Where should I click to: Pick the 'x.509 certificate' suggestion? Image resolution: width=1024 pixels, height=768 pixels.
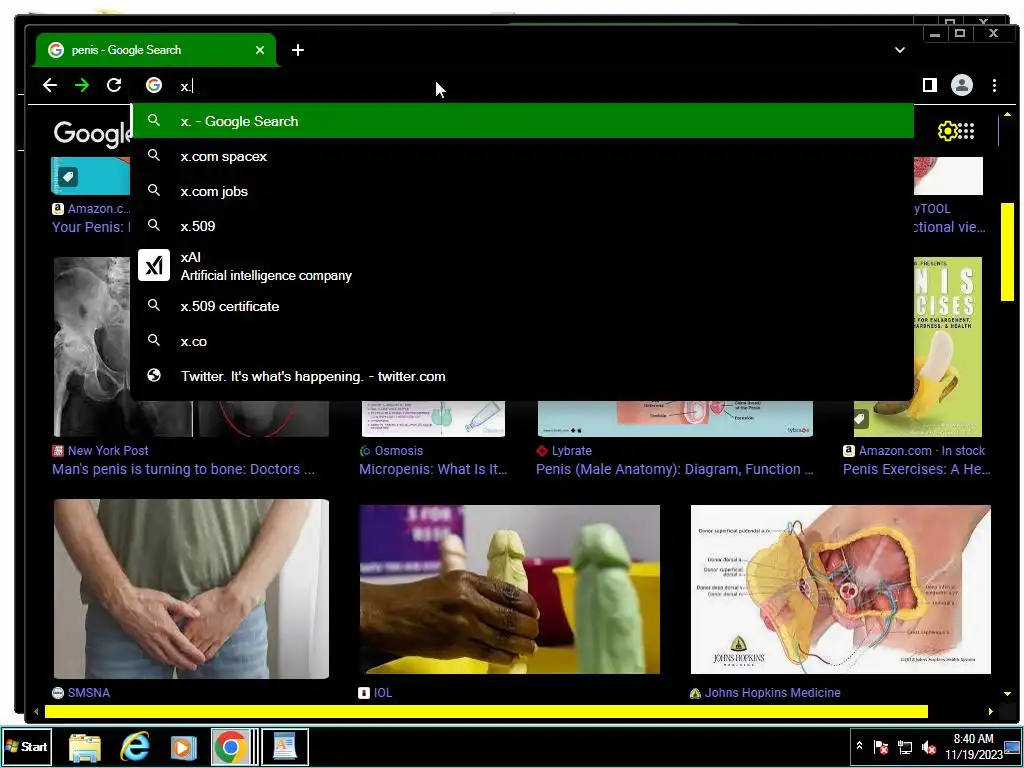(x=522, y=306)
